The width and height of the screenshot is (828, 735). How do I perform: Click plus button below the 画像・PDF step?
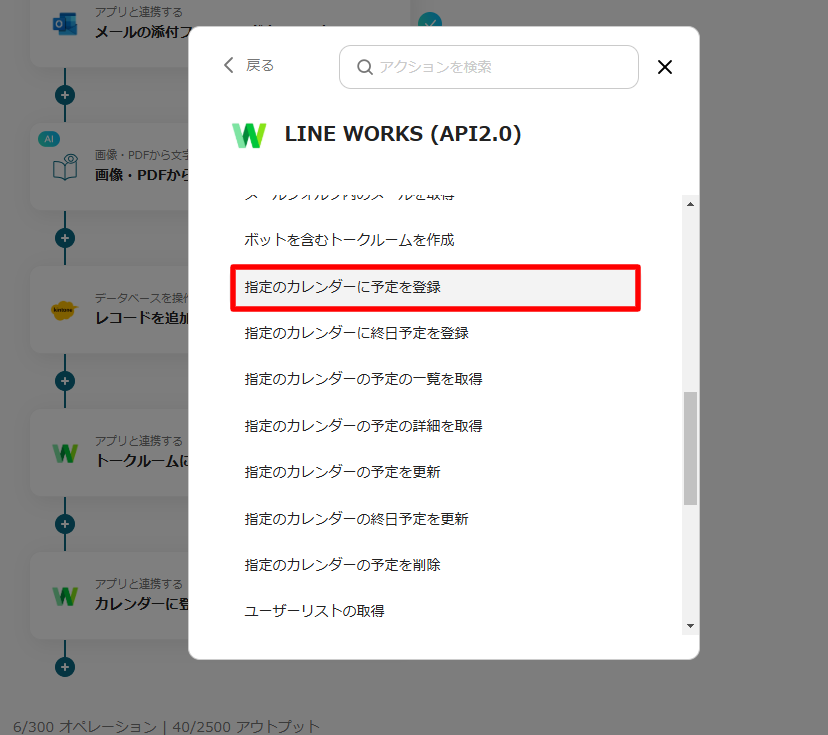point(65,238)
